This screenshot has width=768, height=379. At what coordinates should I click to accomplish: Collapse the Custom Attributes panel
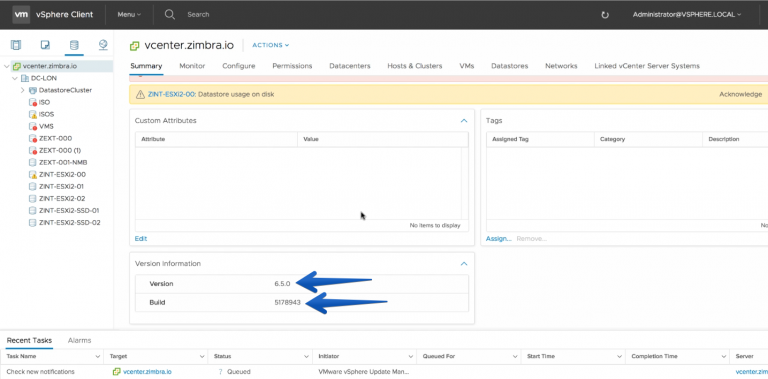pos(464,120)
